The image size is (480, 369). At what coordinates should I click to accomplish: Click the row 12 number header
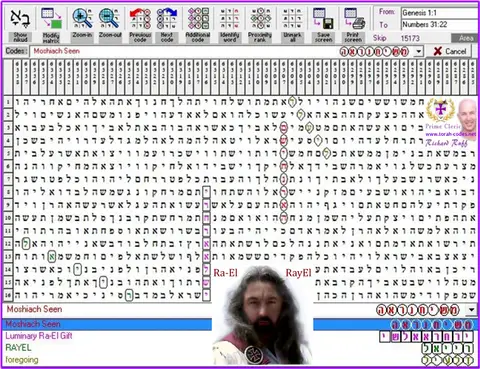click(8, 243)
